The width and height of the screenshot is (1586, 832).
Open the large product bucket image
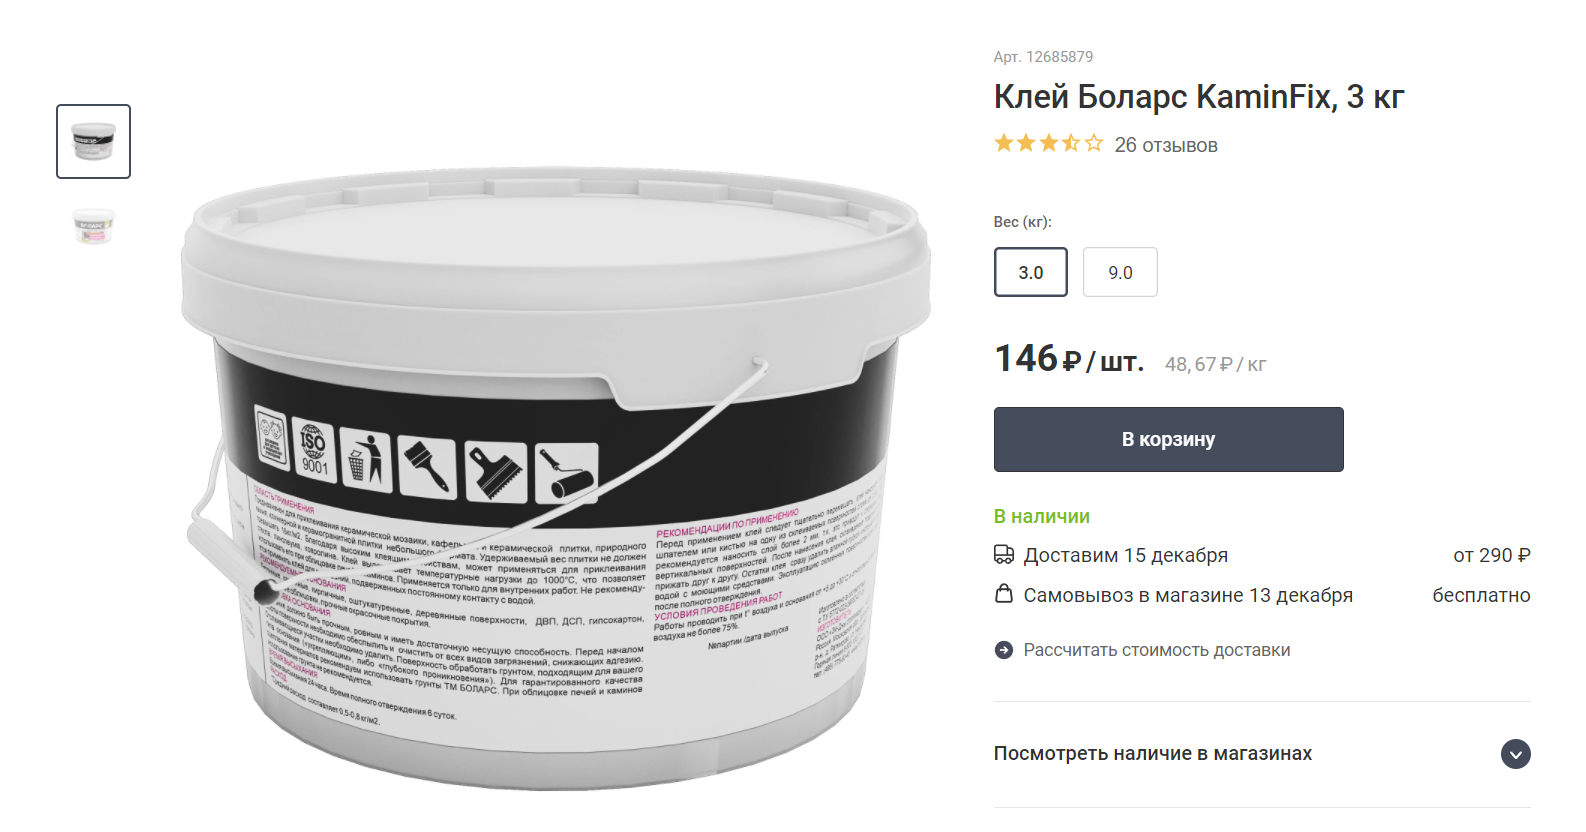(x=557, y=478)
